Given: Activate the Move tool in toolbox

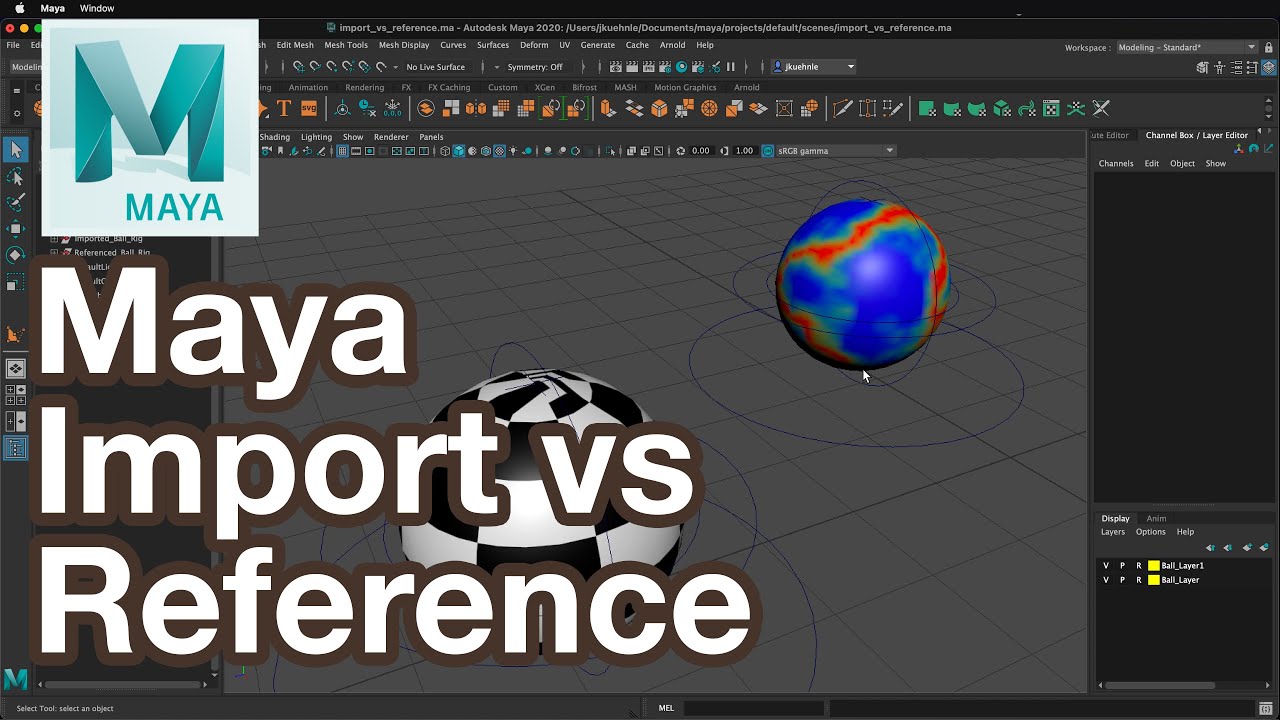Looking at the screenshot, I should 16,229.
